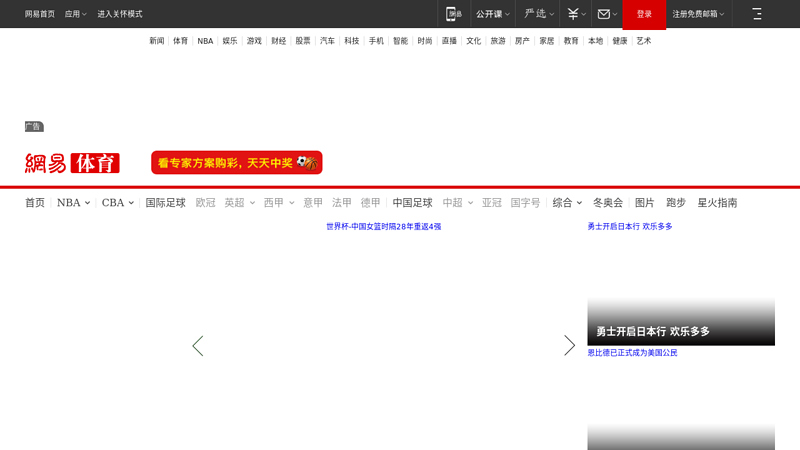Image resolution: width=800 pixels, height=450 pixels.
Task: Click the red 体育 logo badge
Action: (95, 163)
